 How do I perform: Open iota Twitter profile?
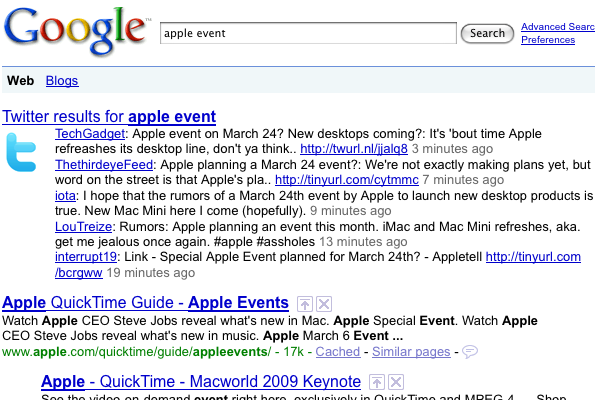[x=65, y=196]
